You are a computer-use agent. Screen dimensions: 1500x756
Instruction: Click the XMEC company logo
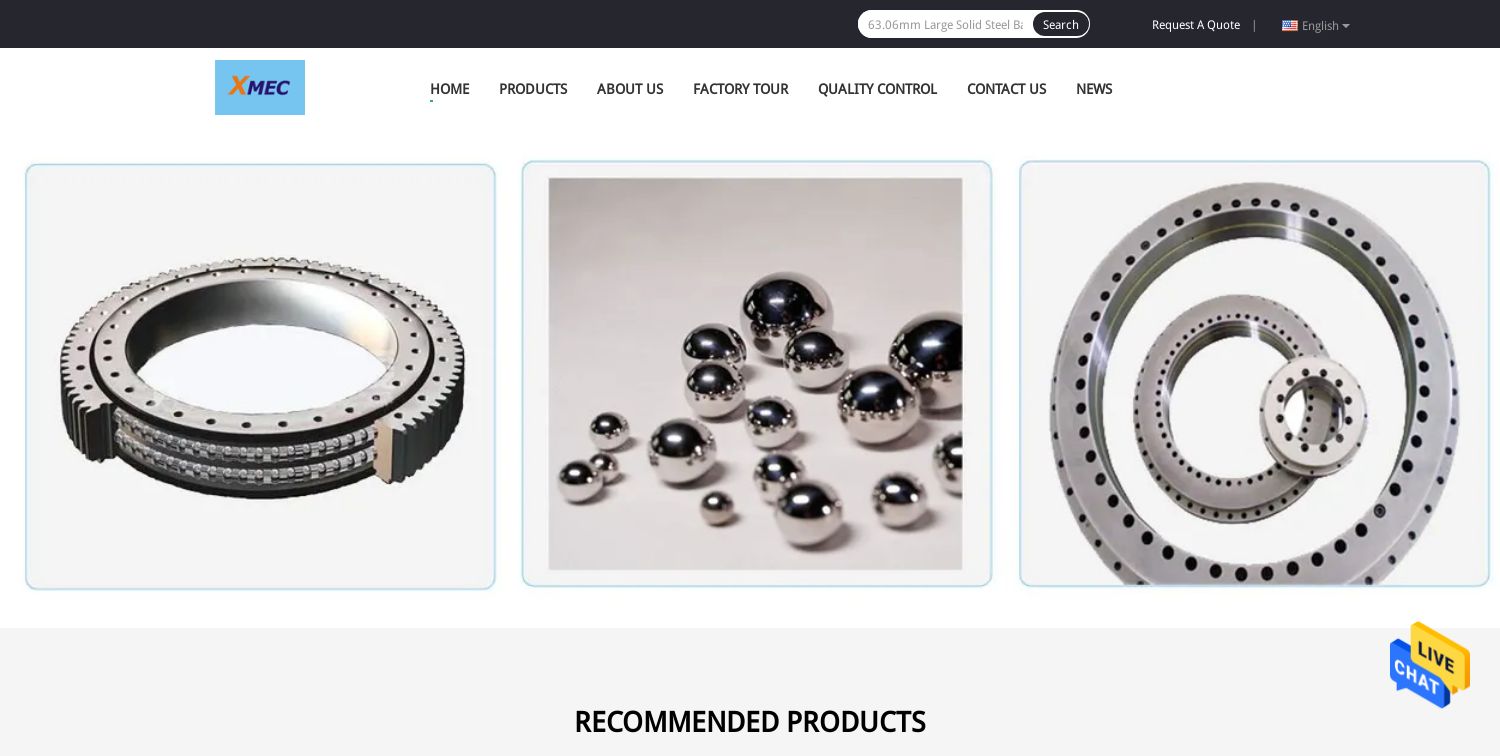coord(260,87)
